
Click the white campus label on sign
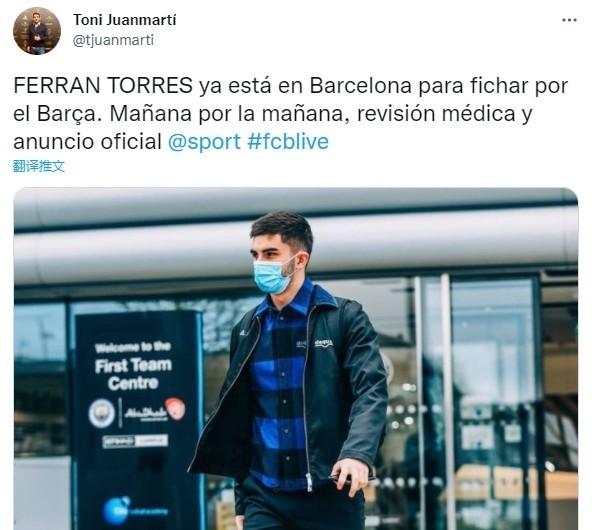(135, 441)
